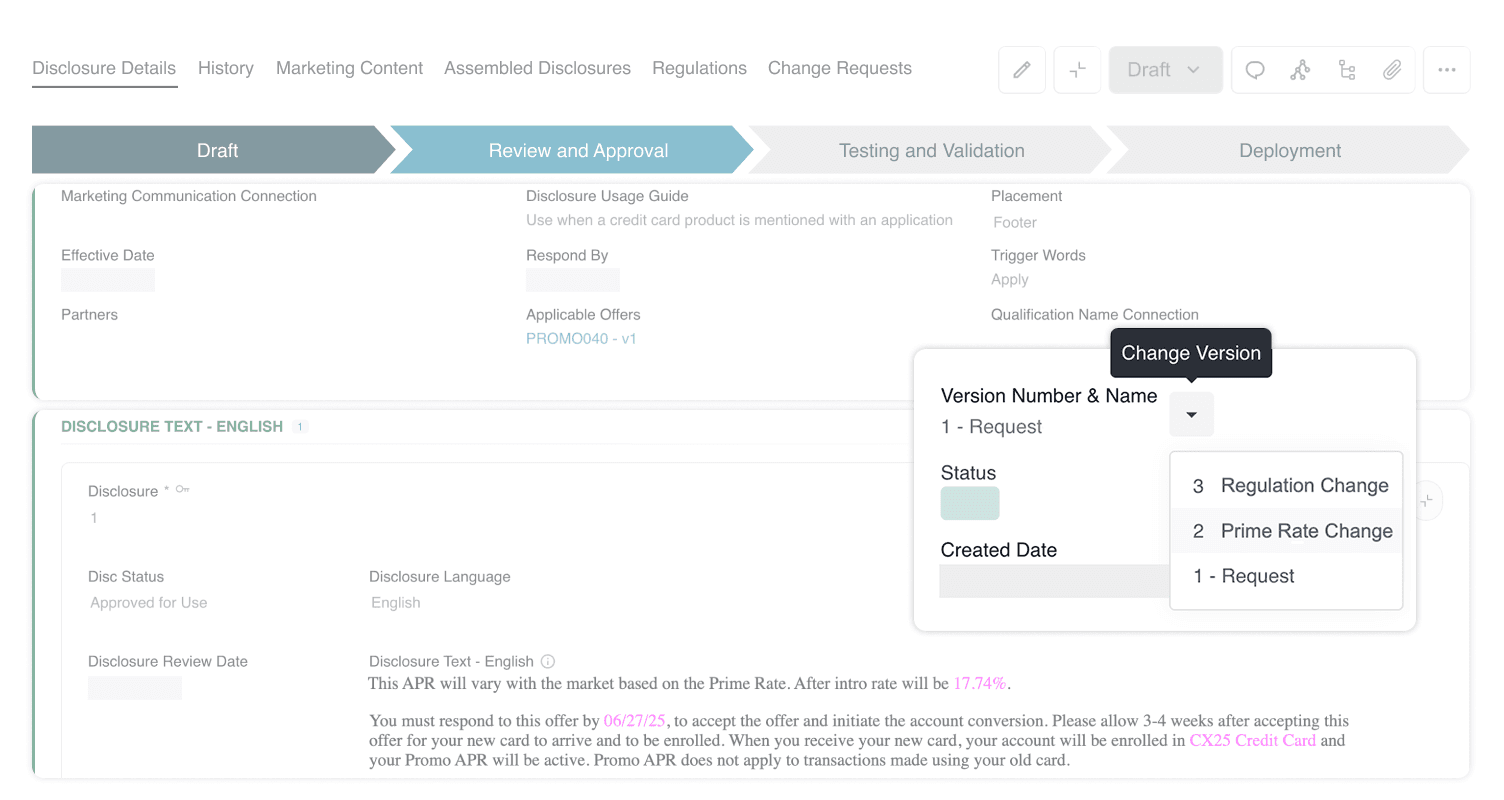Open the PROMO040 - v1 offer link

581,339
